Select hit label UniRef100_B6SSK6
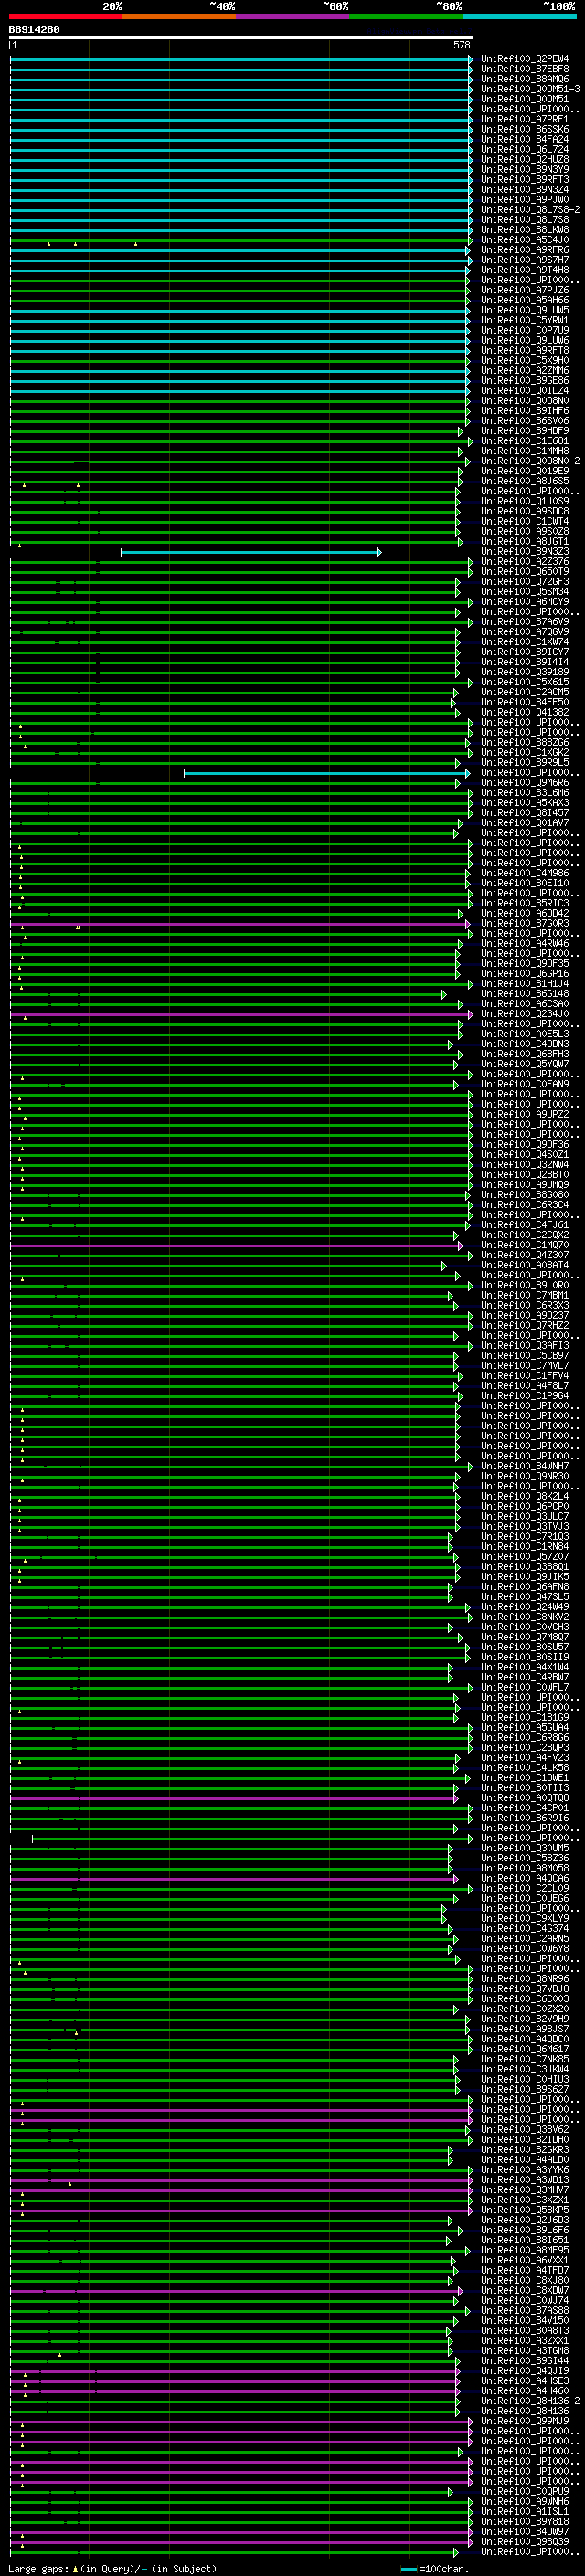Viewport: 585px width, 2576px height. click(x=525, y=129)
